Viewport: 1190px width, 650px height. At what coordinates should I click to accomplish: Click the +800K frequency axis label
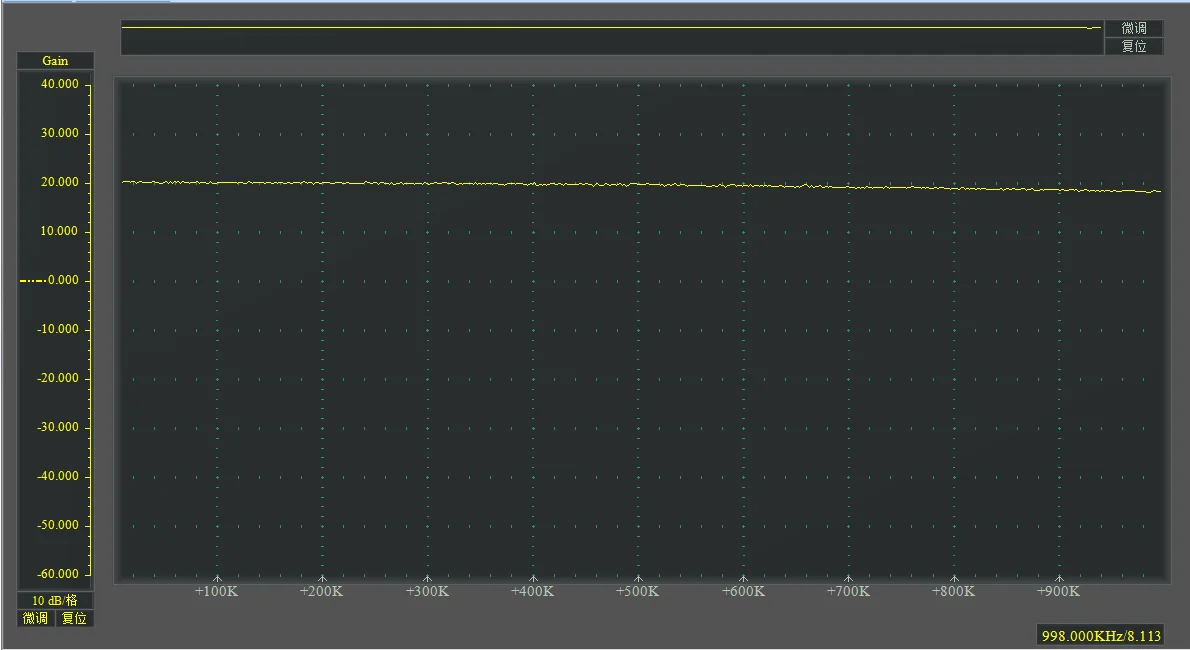[953, 592]
